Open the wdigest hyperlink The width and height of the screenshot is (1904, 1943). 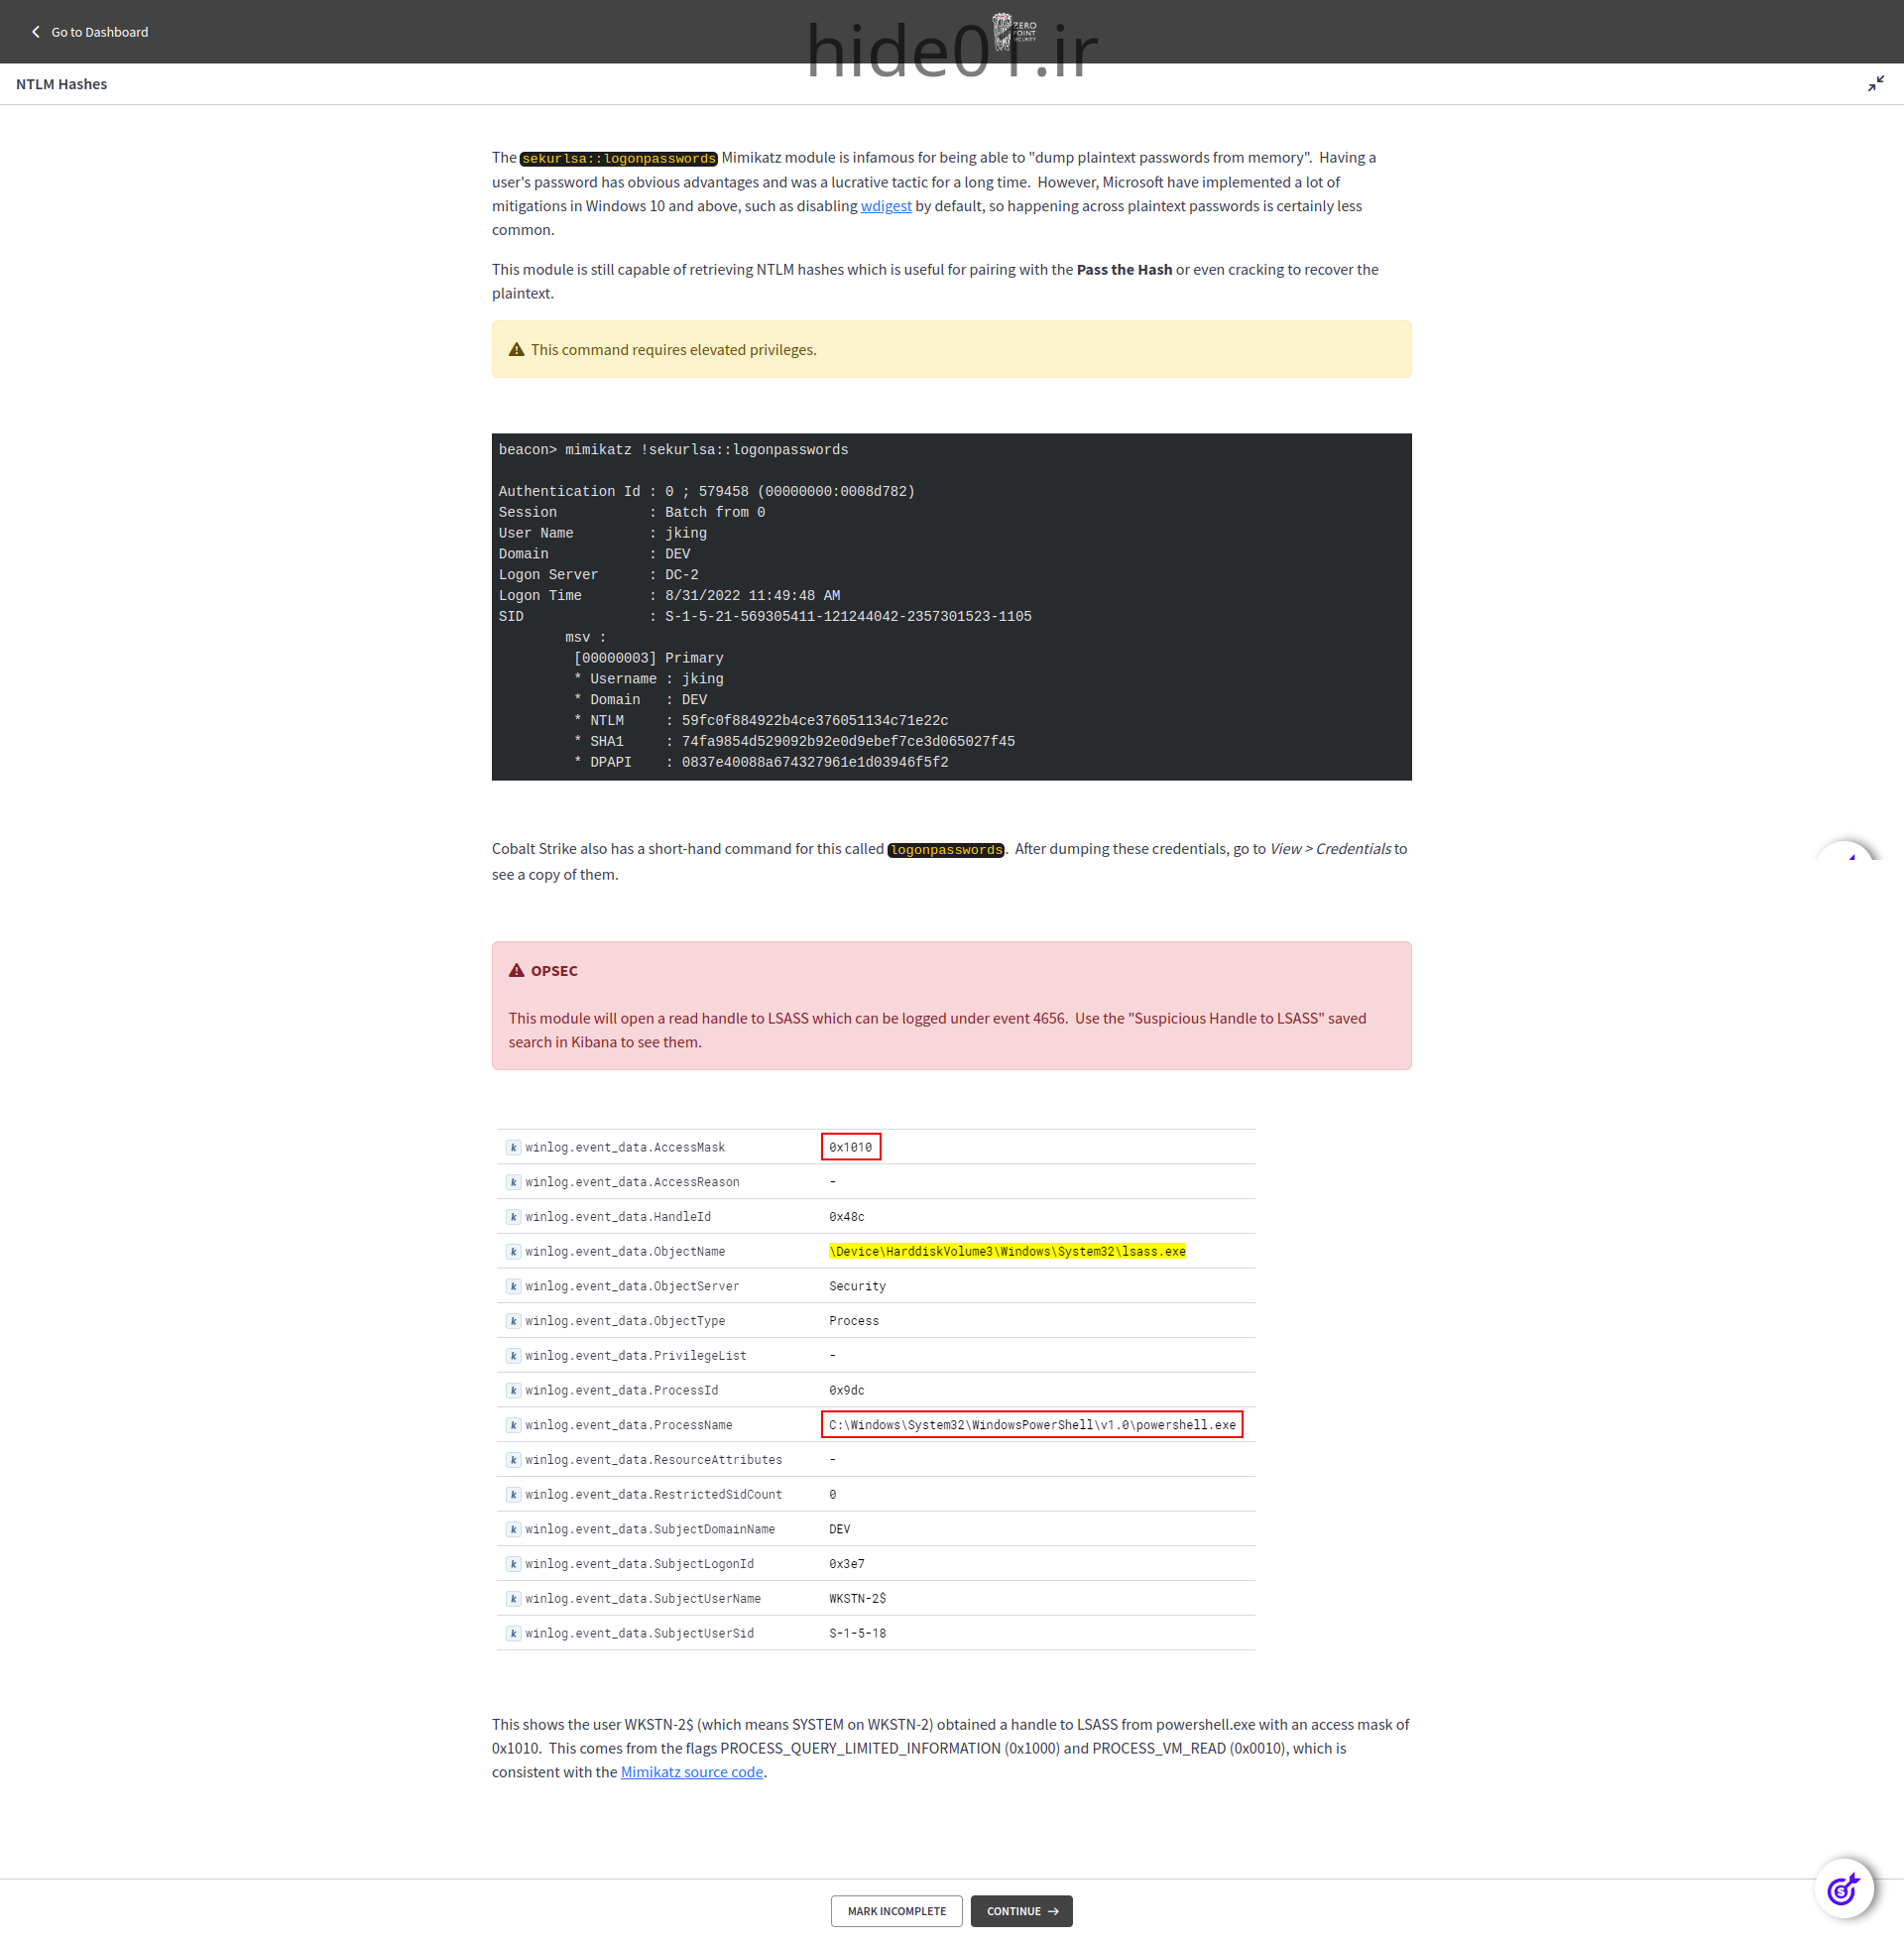point(886,206)
